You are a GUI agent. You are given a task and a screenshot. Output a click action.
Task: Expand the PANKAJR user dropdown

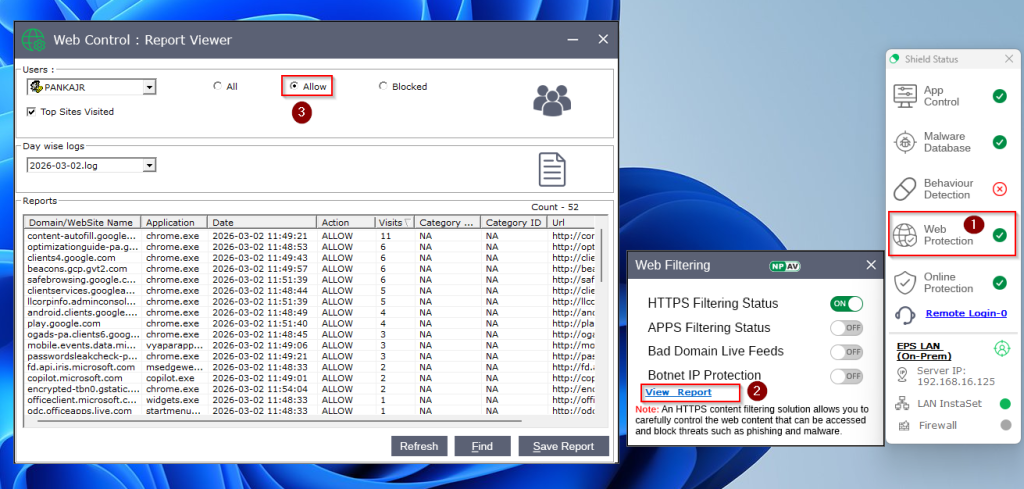tap(149, 88)
